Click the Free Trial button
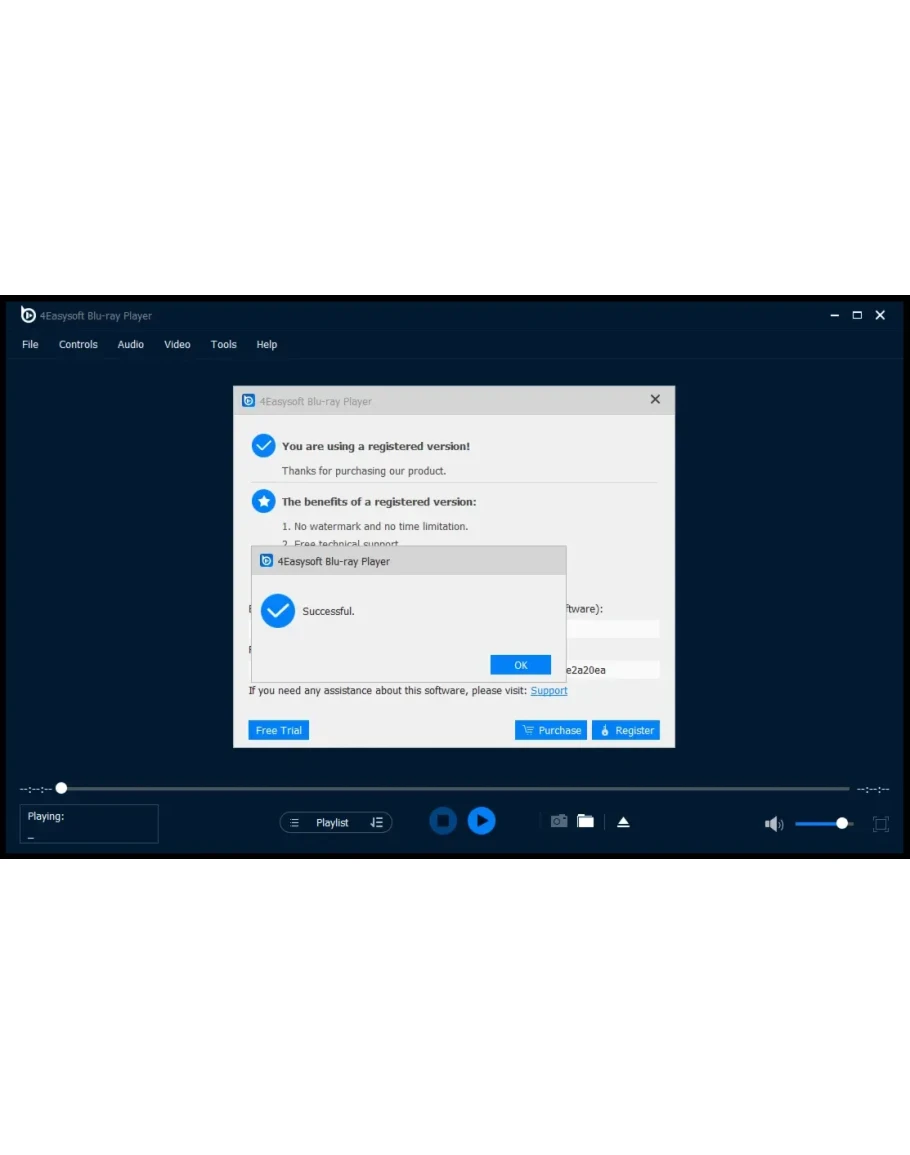This screenshot has width=910, height=1155. [x=278, y=730]
